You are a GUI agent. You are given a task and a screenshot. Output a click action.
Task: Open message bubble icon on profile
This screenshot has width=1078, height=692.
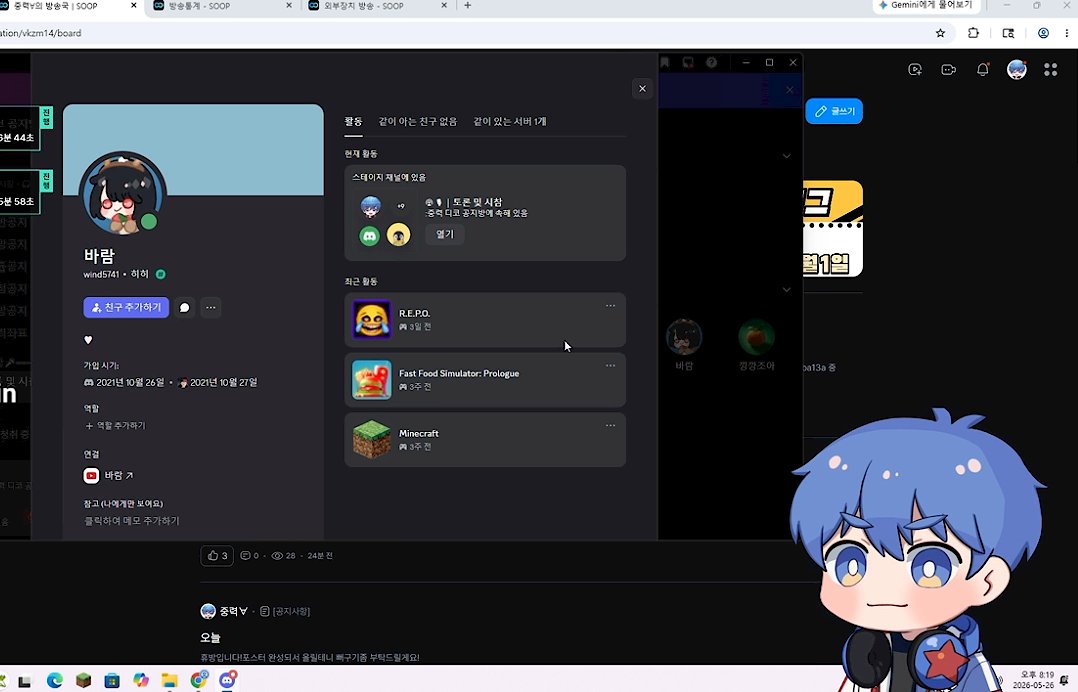(184, 308)
